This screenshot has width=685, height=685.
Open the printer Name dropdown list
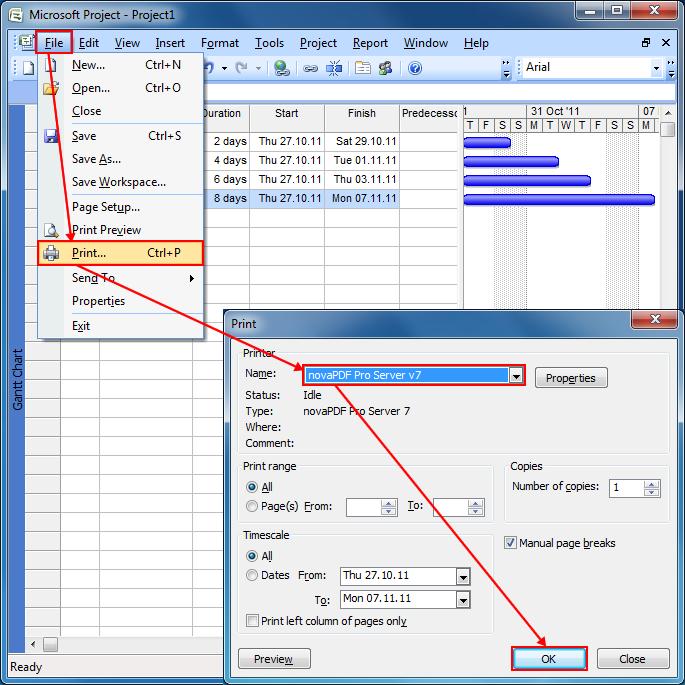click(x=516, y=376)
